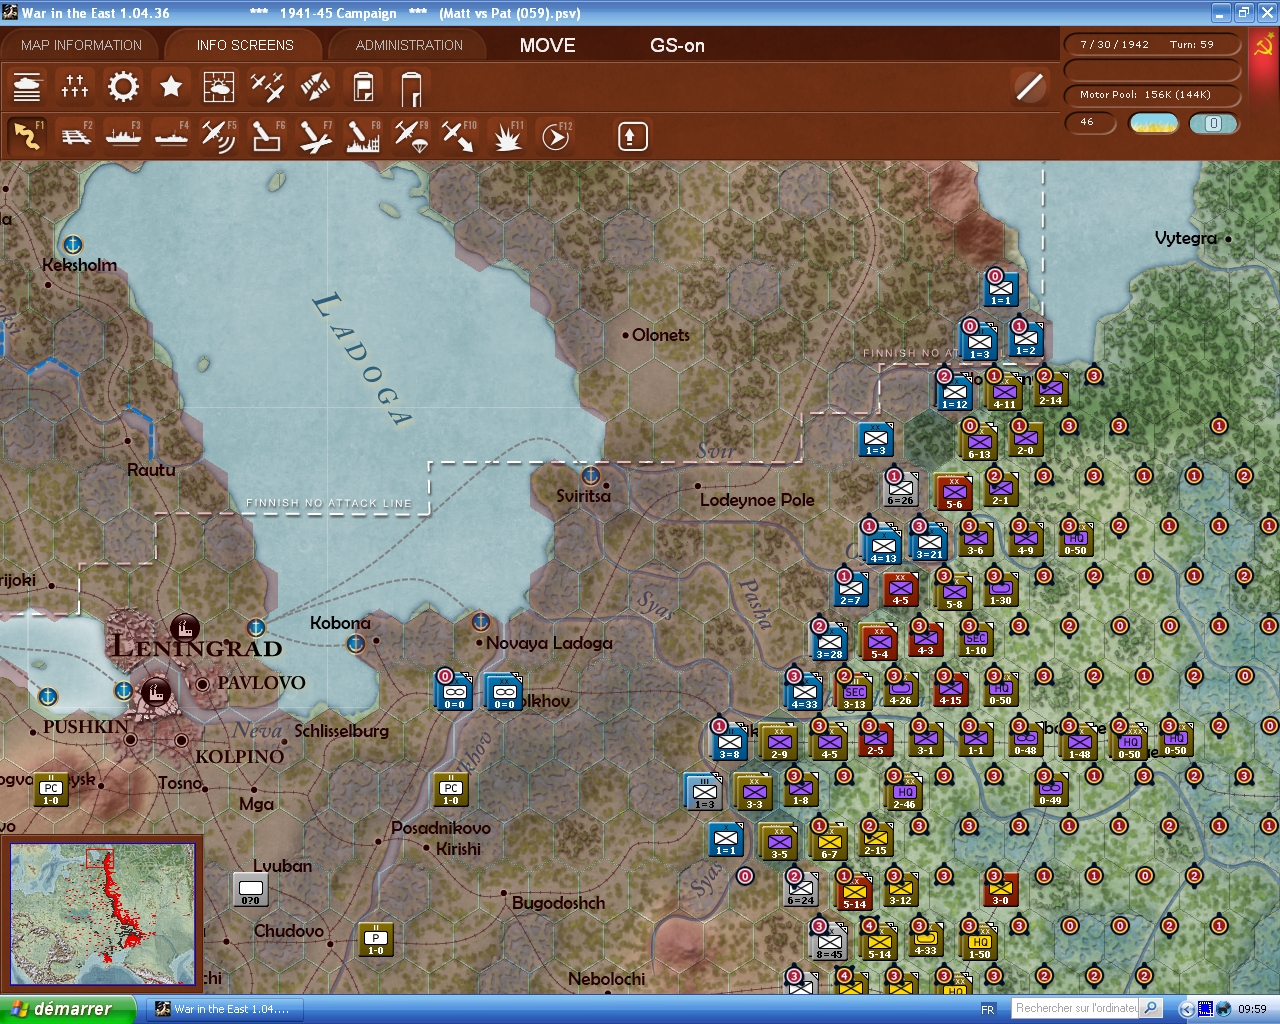Open the production gear icon

coord(123,87)
